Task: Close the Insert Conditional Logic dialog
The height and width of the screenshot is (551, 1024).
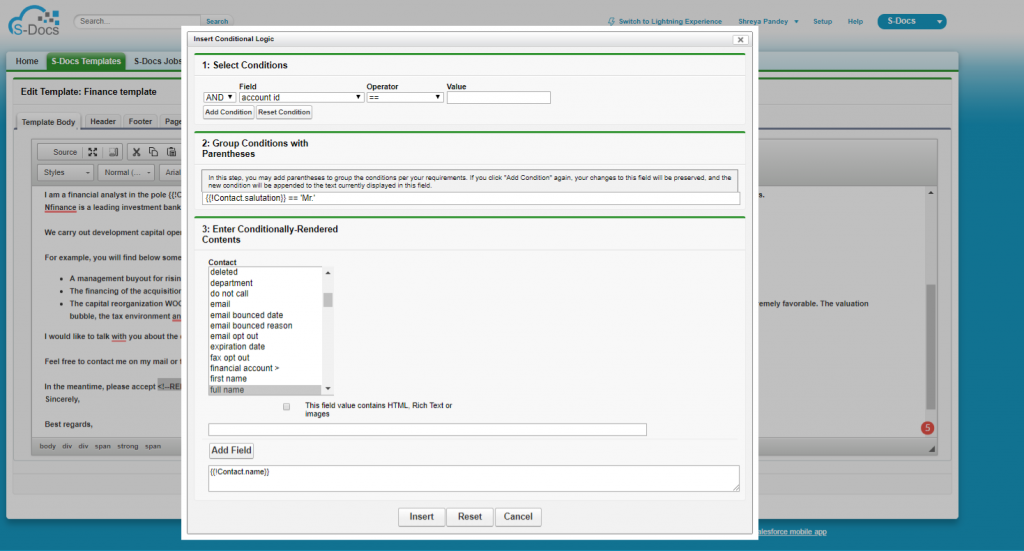Action: click(739, 39)
